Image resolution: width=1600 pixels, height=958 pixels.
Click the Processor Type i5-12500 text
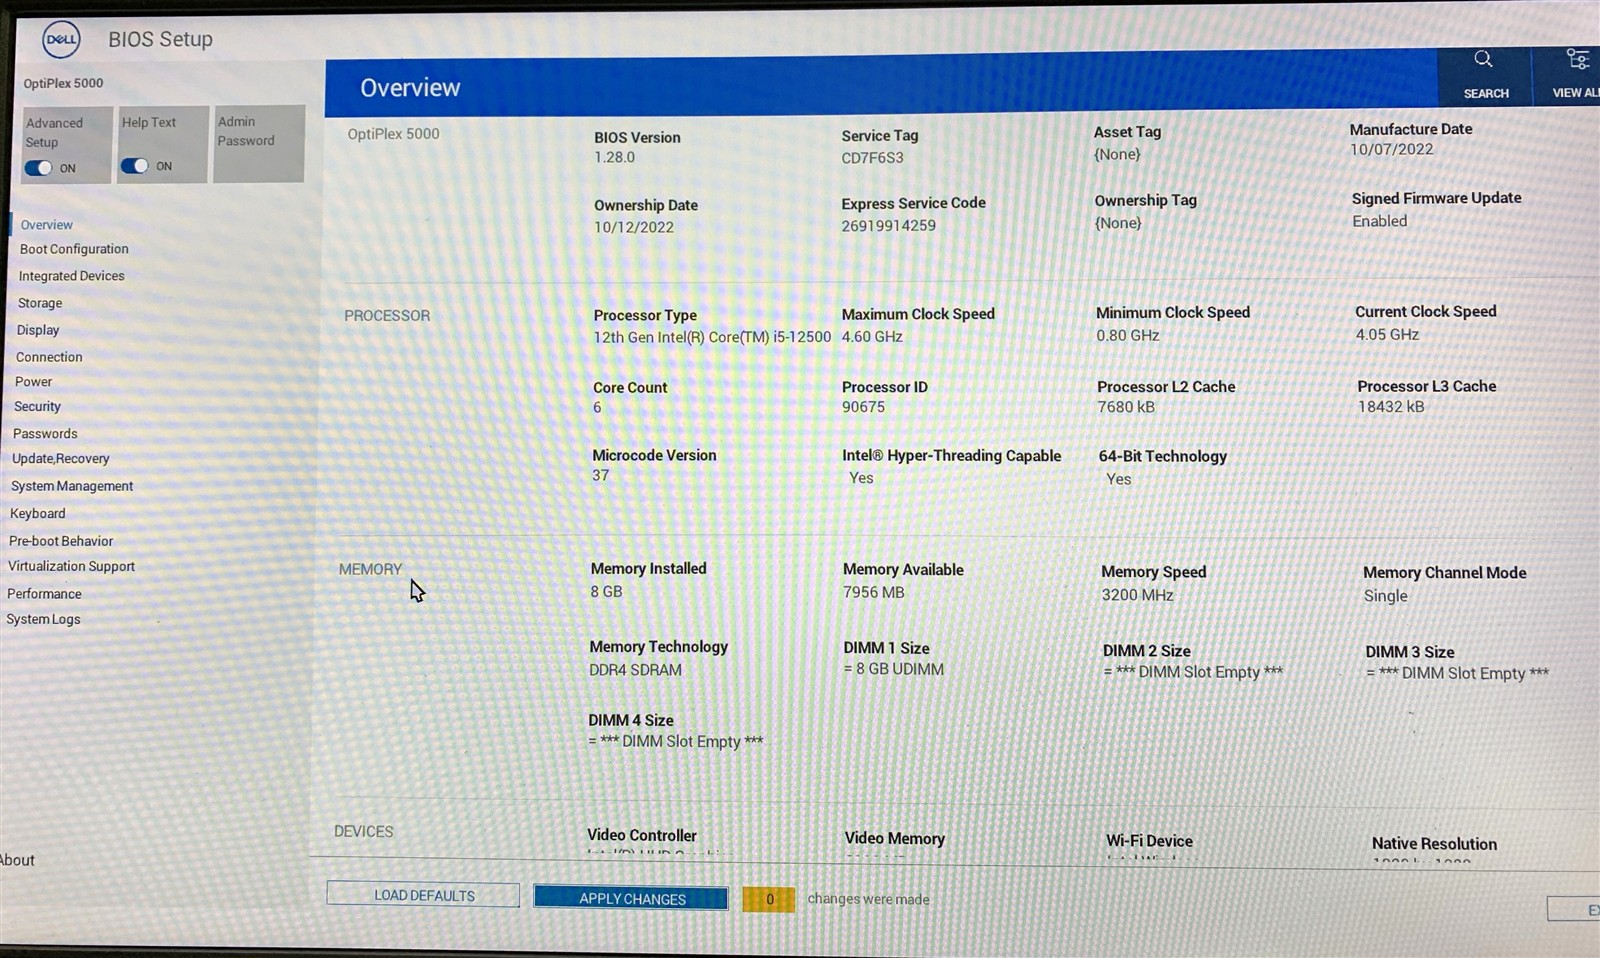pyautogui.click(x=712, y=337)
